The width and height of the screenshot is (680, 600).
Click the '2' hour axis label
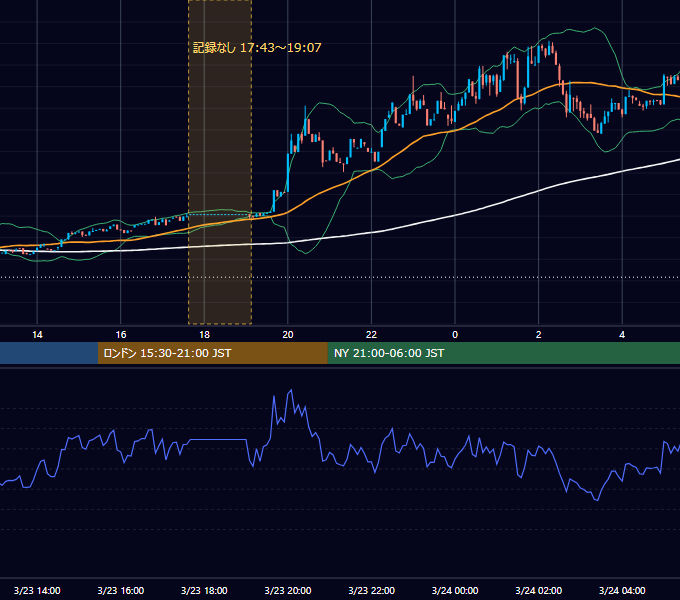click(x=539, y=335)
